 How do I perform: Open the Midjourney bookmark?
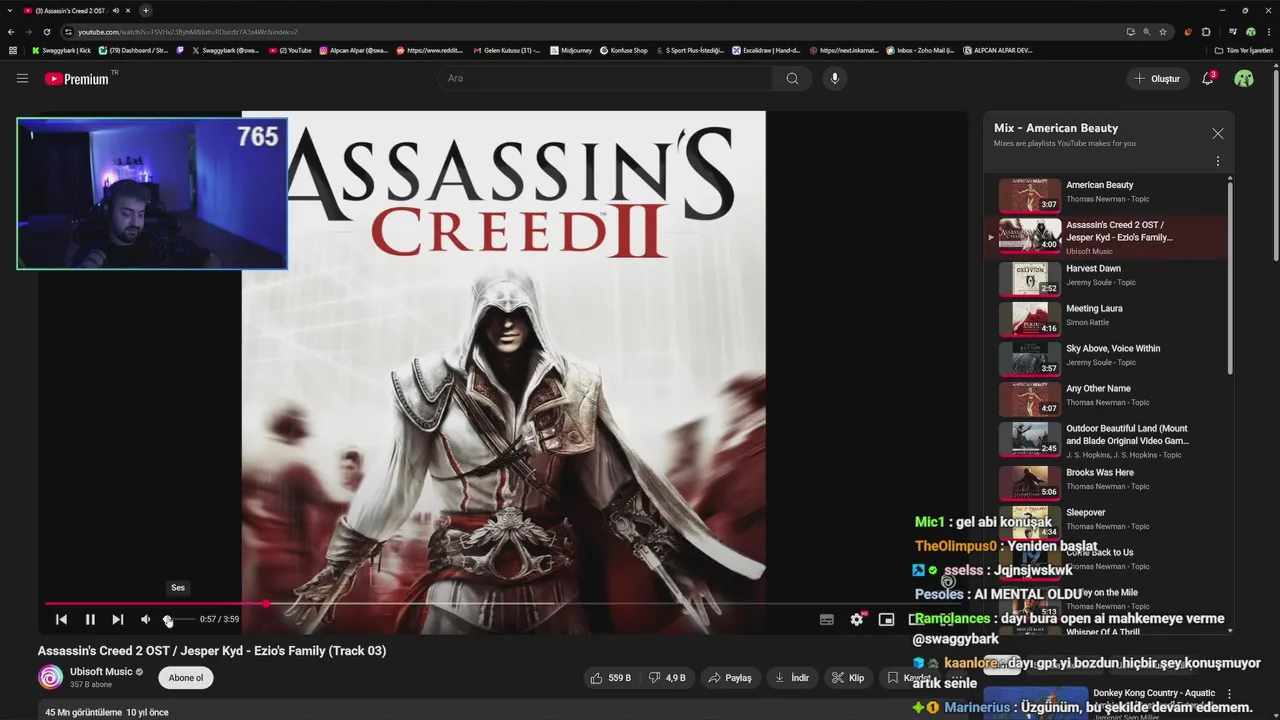coord(571,50)
